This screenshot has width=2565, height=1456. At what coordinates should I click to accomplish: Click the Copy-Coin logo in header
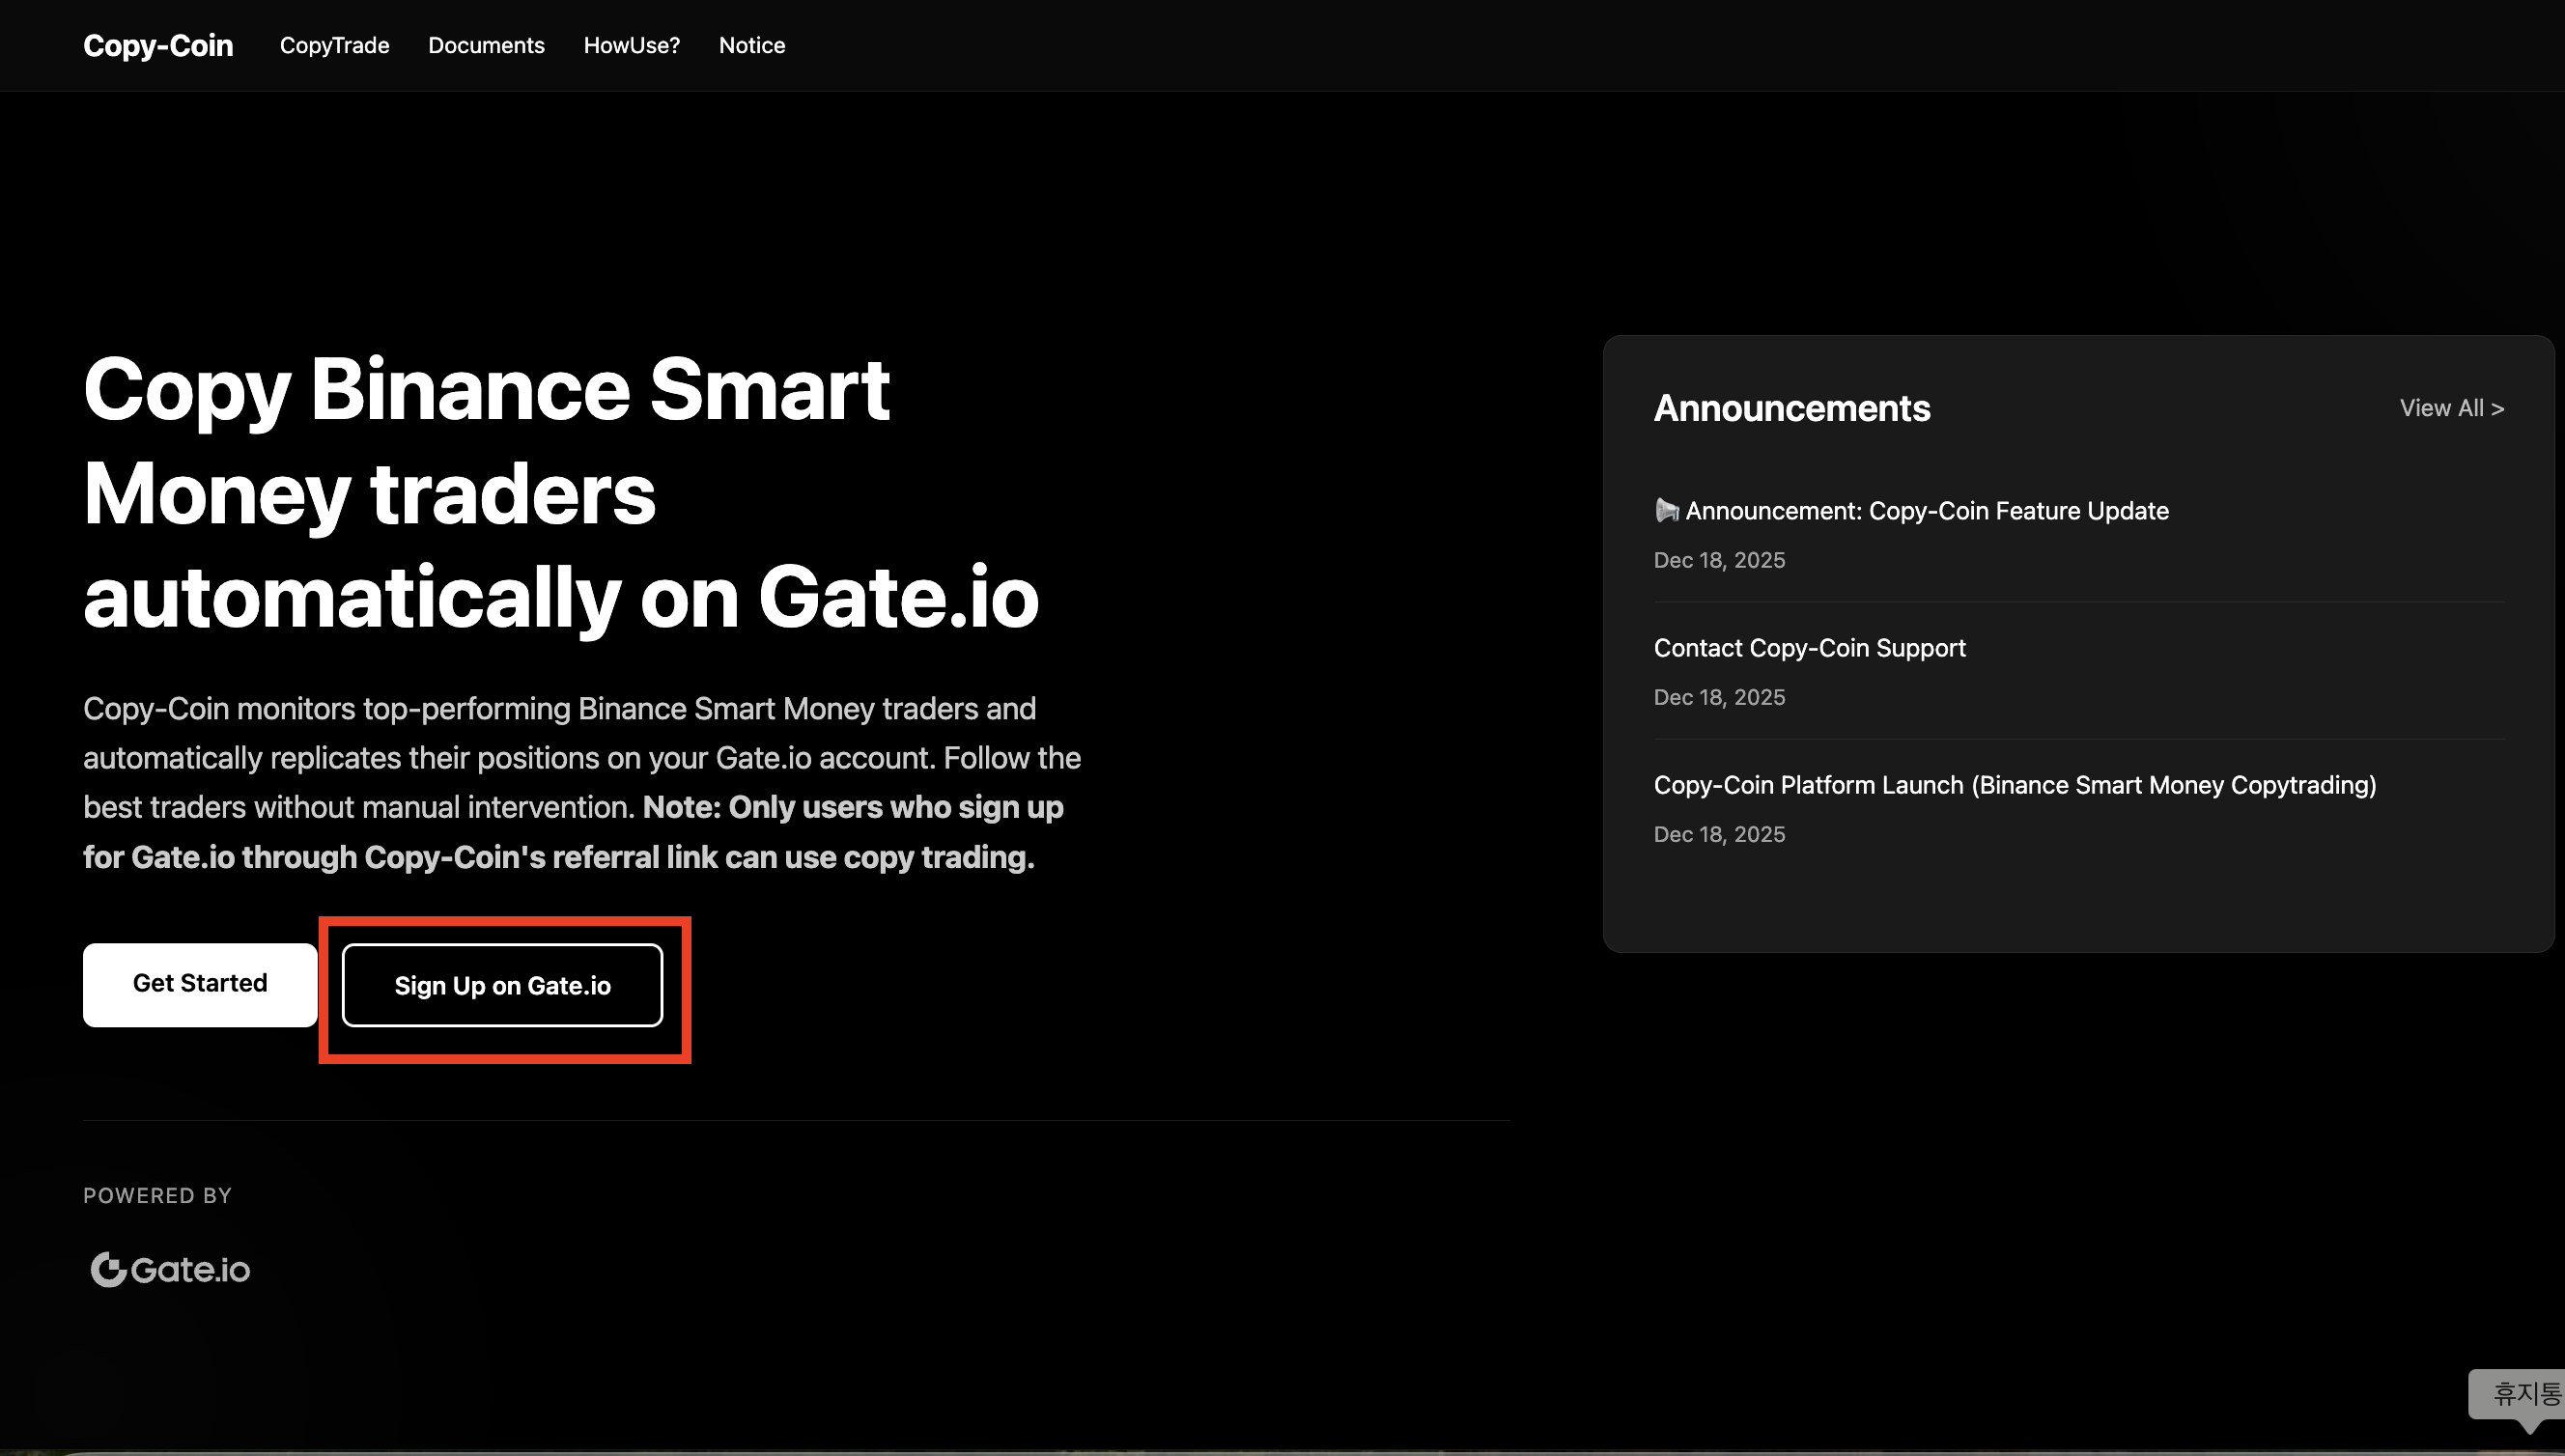click(158, 45)
